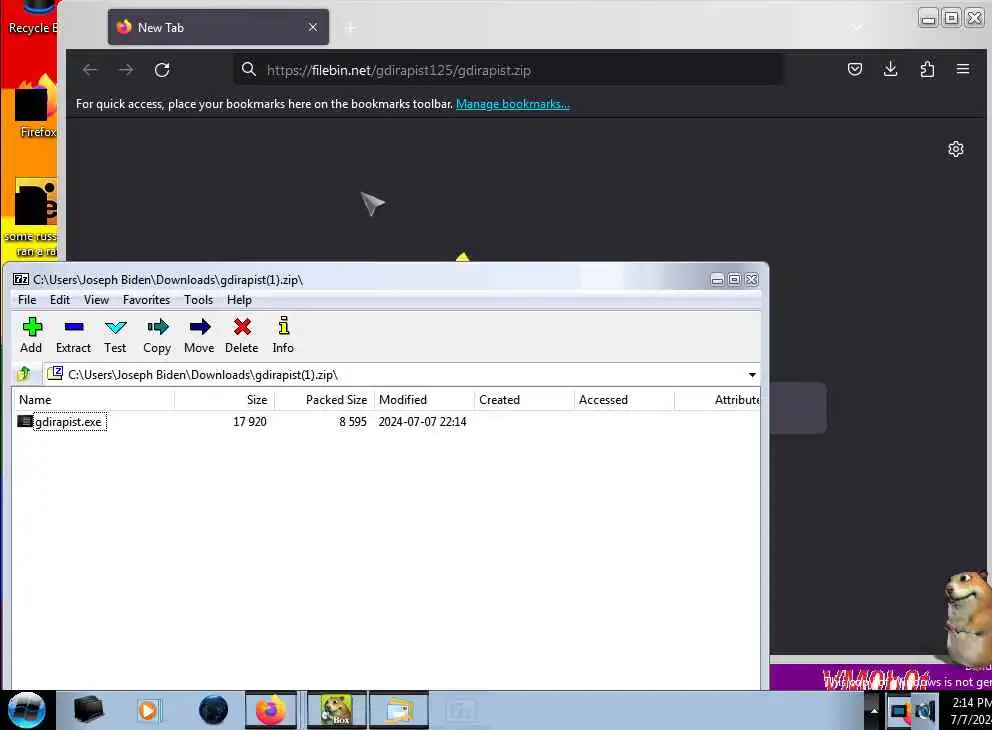Open the network monitor tray icon
992x730 pixels.
(x=899, y=712)
